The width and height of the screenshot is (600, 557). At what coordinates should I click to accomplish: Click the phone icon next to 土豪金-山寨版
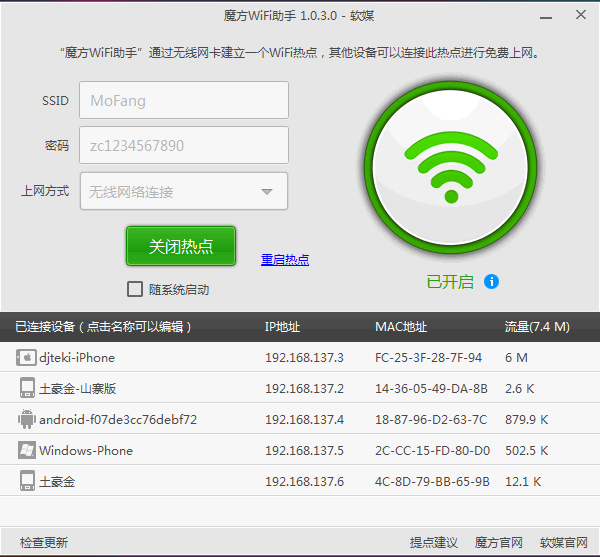tap(26, 388)
